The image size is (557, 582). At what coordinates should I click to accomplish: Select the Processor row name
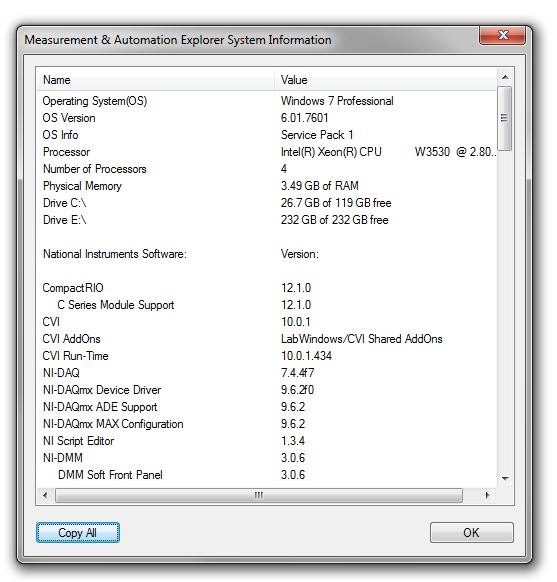(x=66, y=152)
